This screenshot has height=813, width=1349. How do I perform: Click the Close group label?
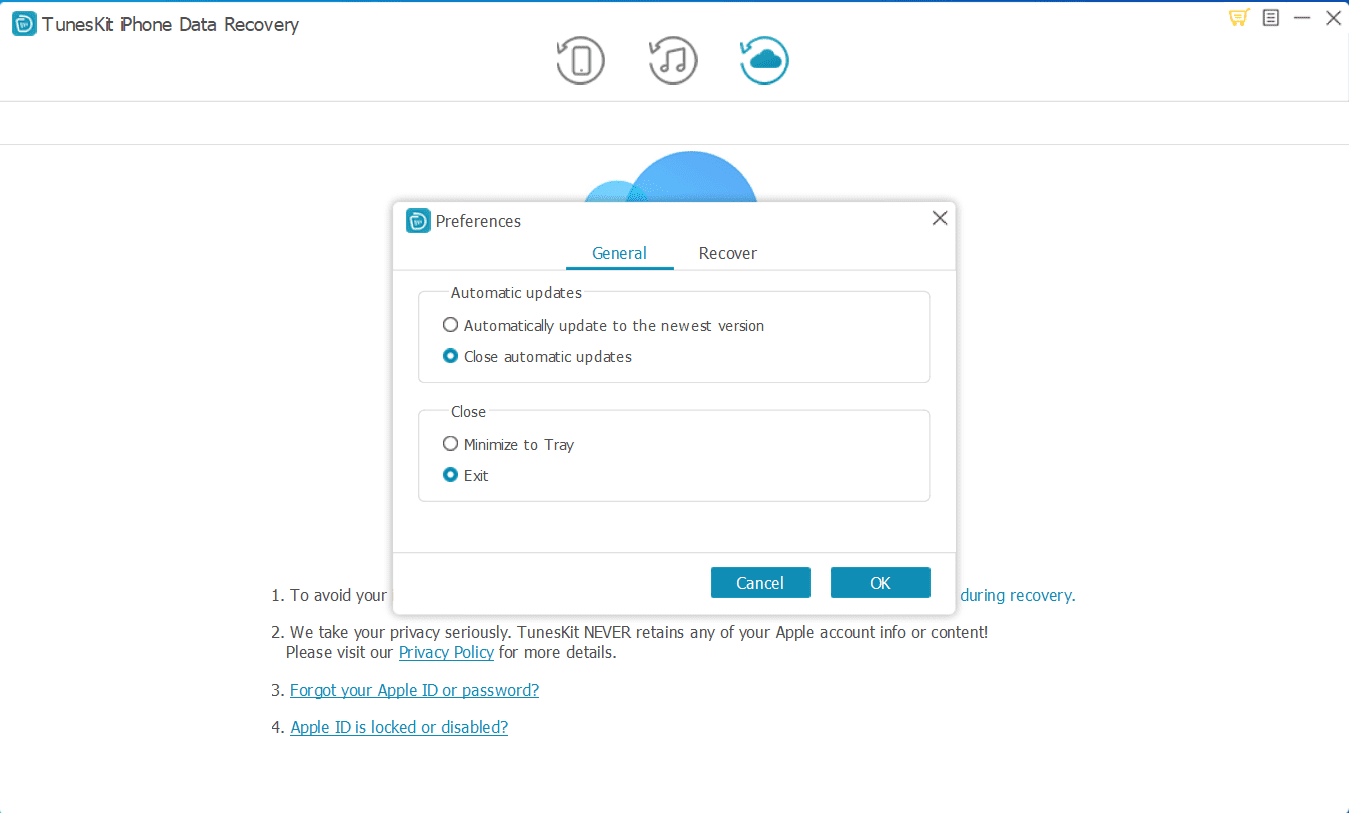point(468,412)
